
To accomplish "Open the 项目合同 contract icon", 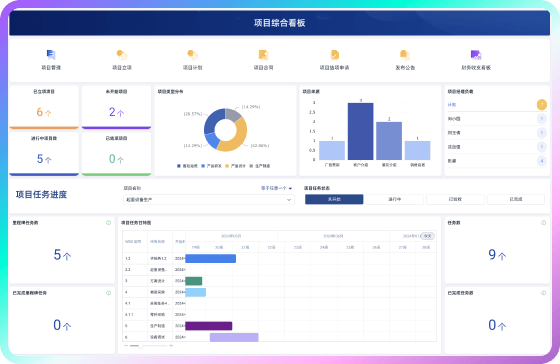I will click(x=263, y=55).
